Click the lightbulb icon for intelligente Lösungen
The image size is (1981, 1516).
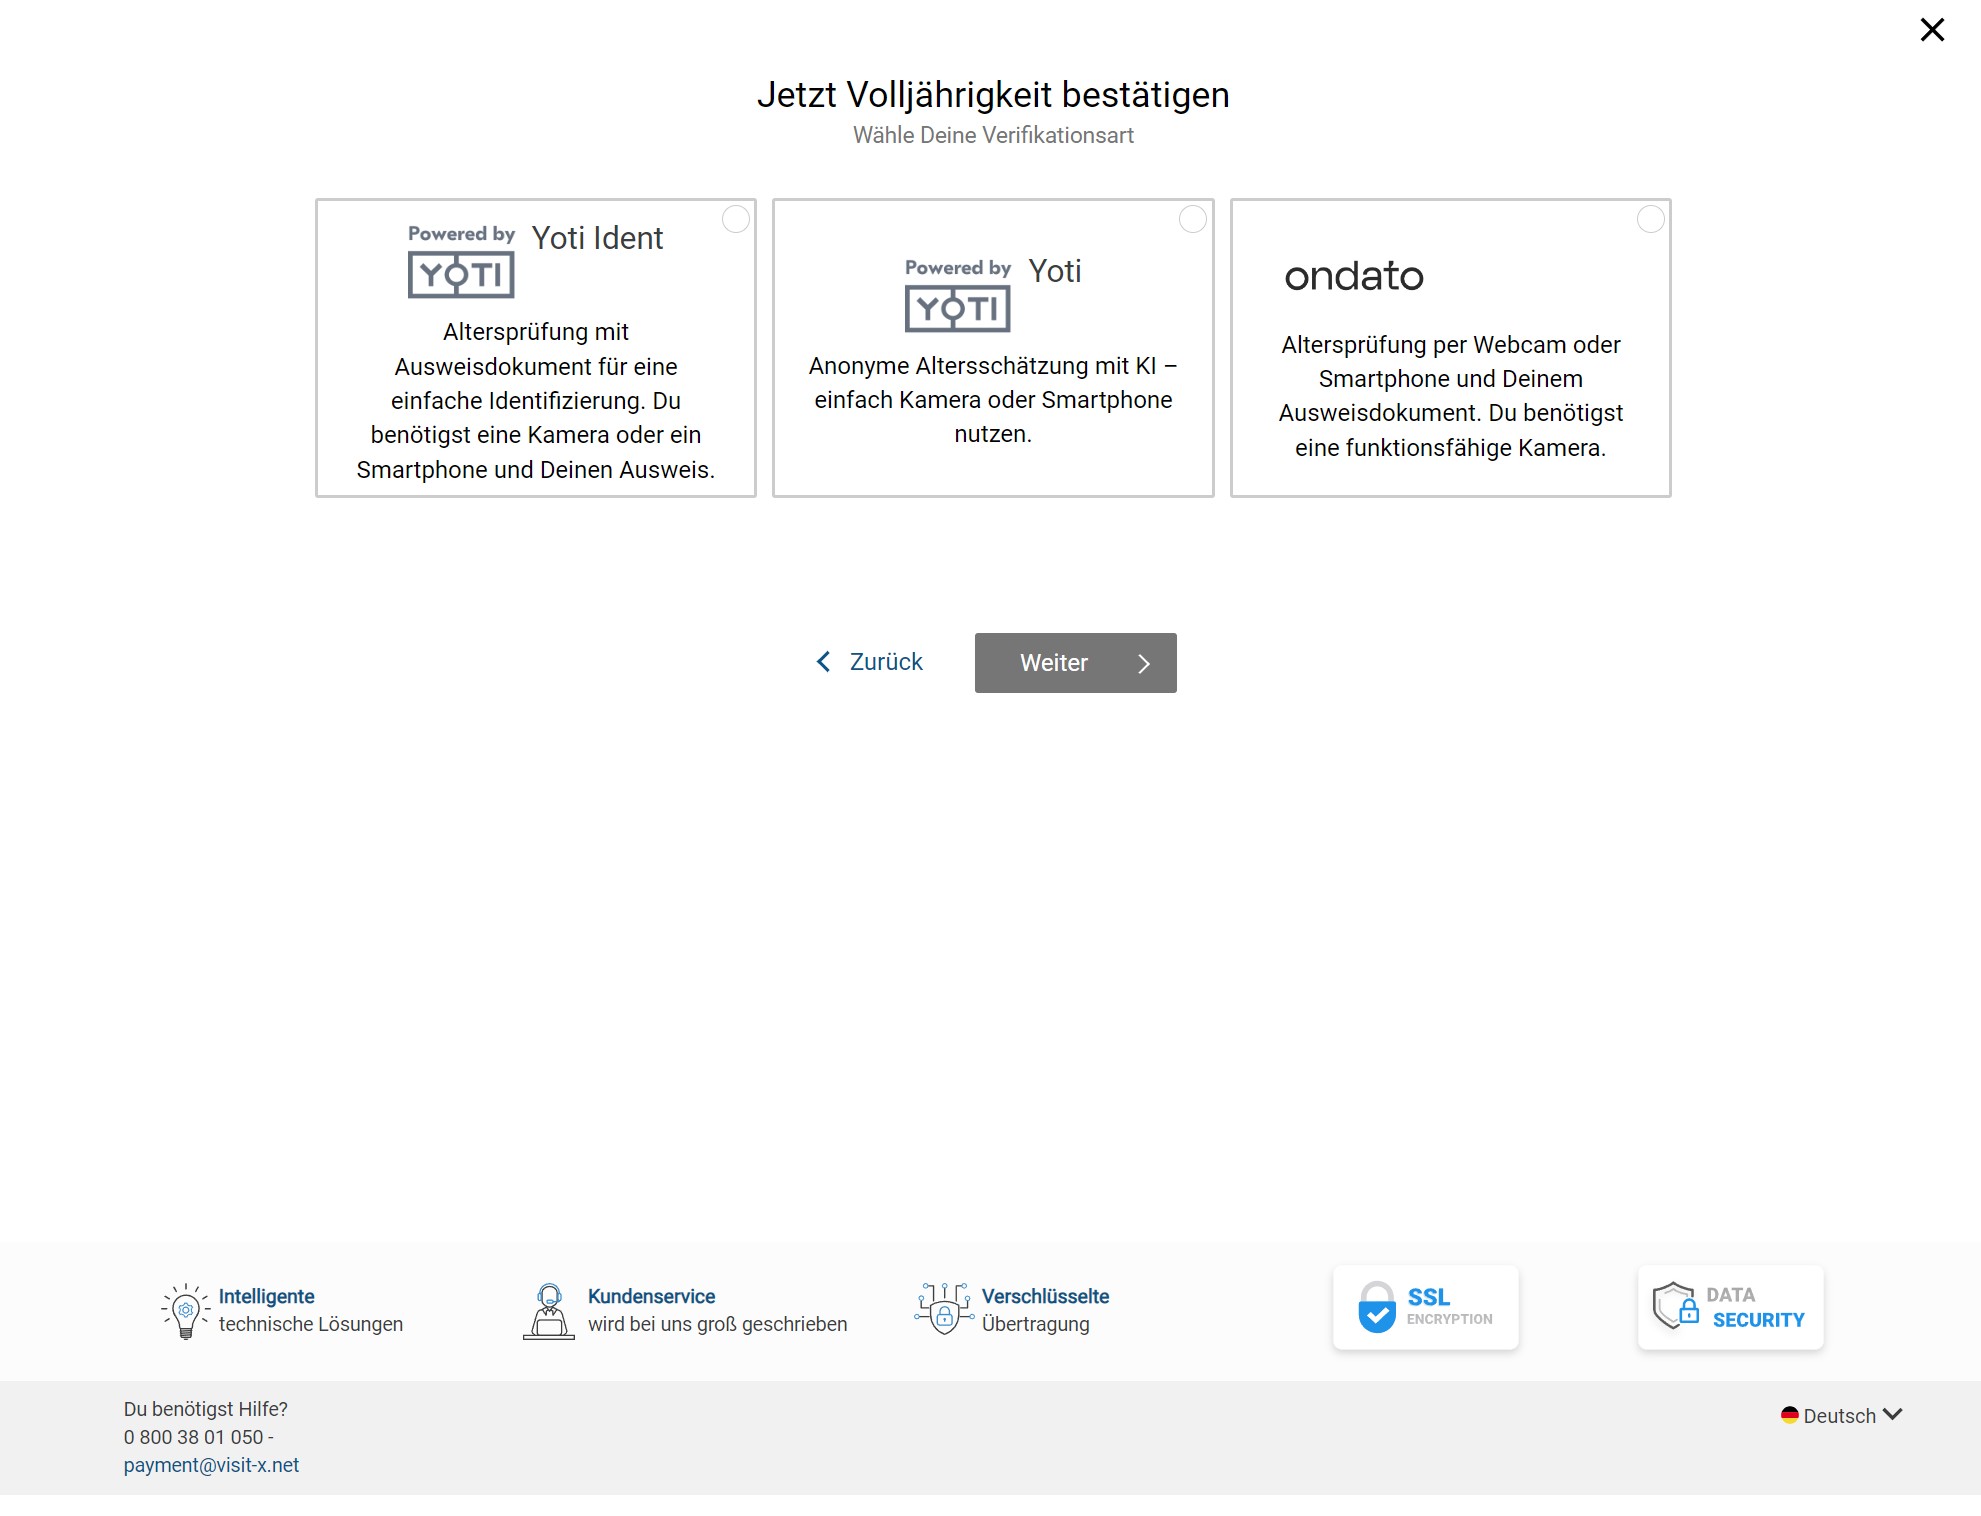184,1310
